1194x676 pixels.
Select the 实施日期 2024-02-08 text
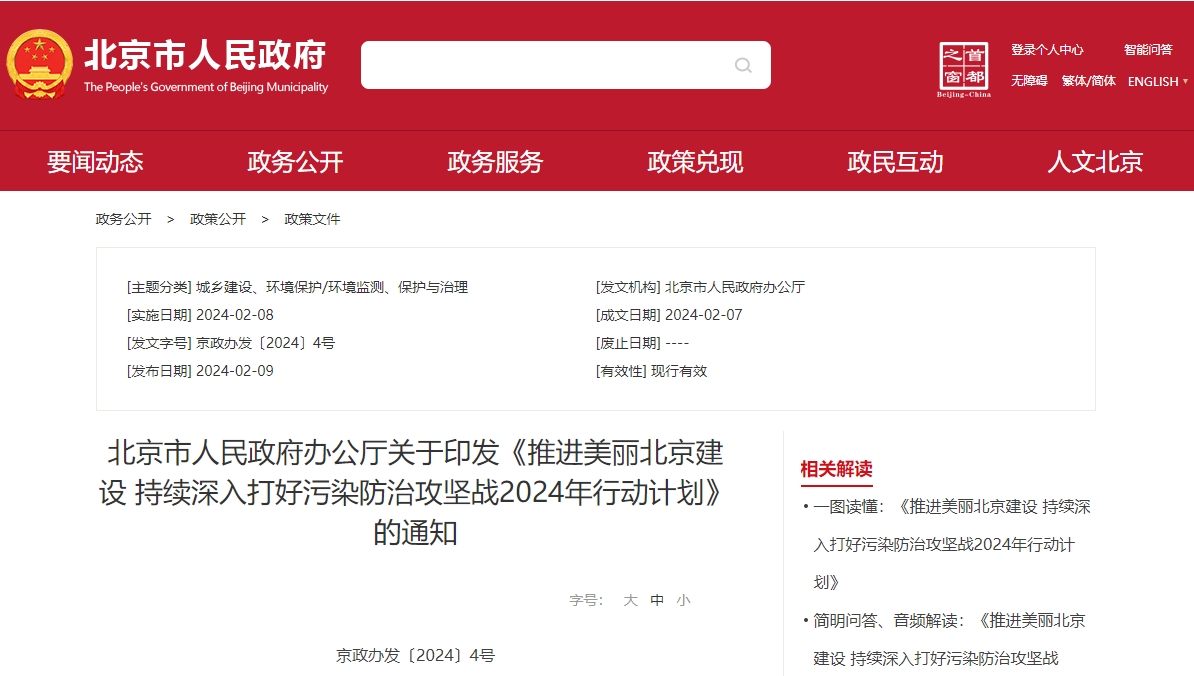[x=200, y=315]
